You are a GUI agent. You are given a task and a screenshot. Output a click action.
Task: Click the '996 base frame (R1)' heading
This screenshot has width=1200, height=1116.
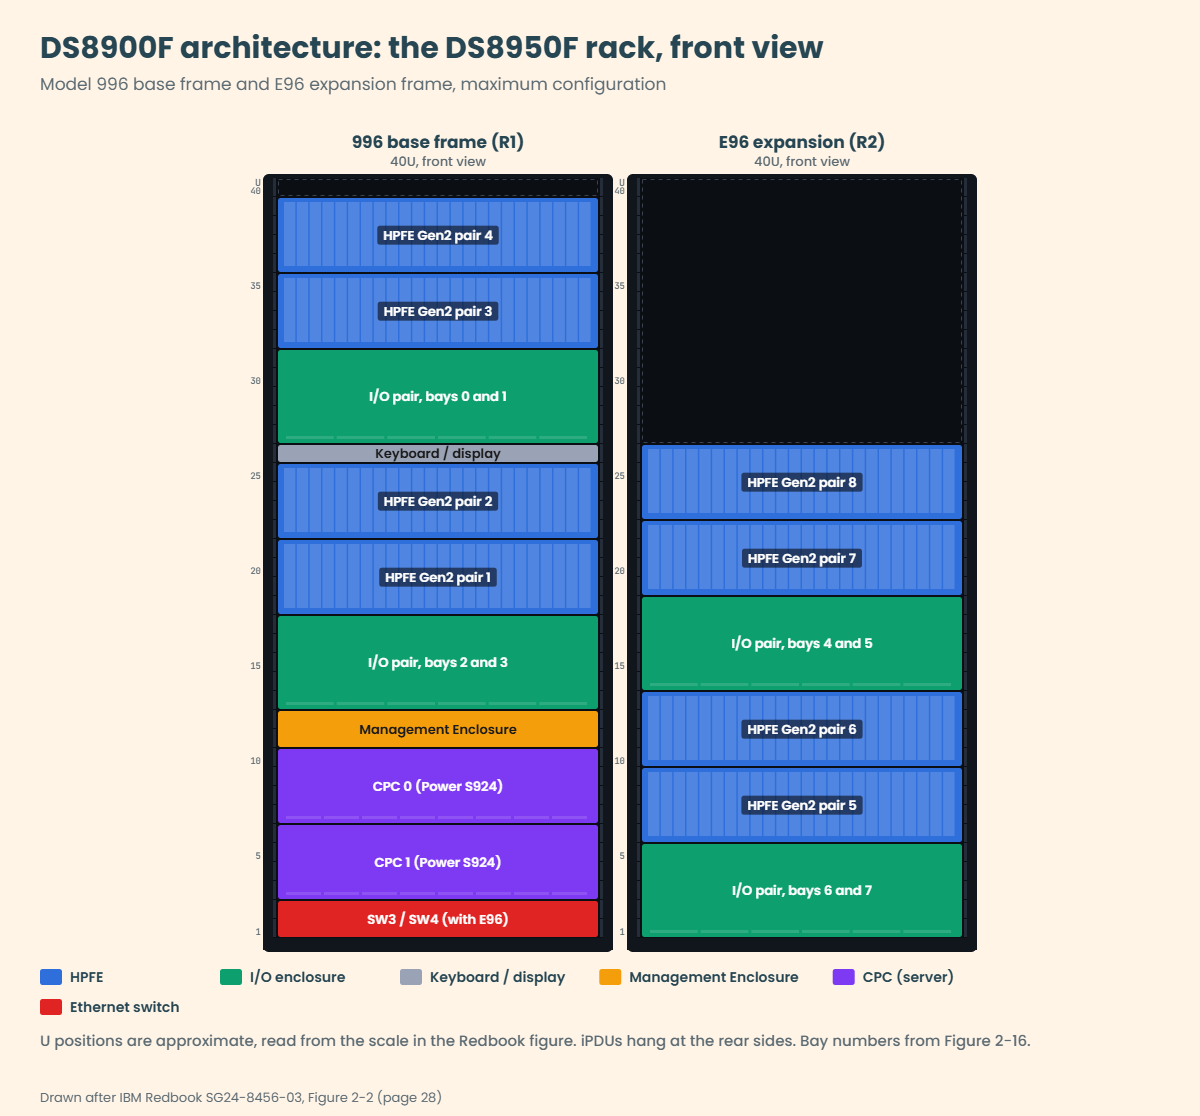(x=438, y=142)
